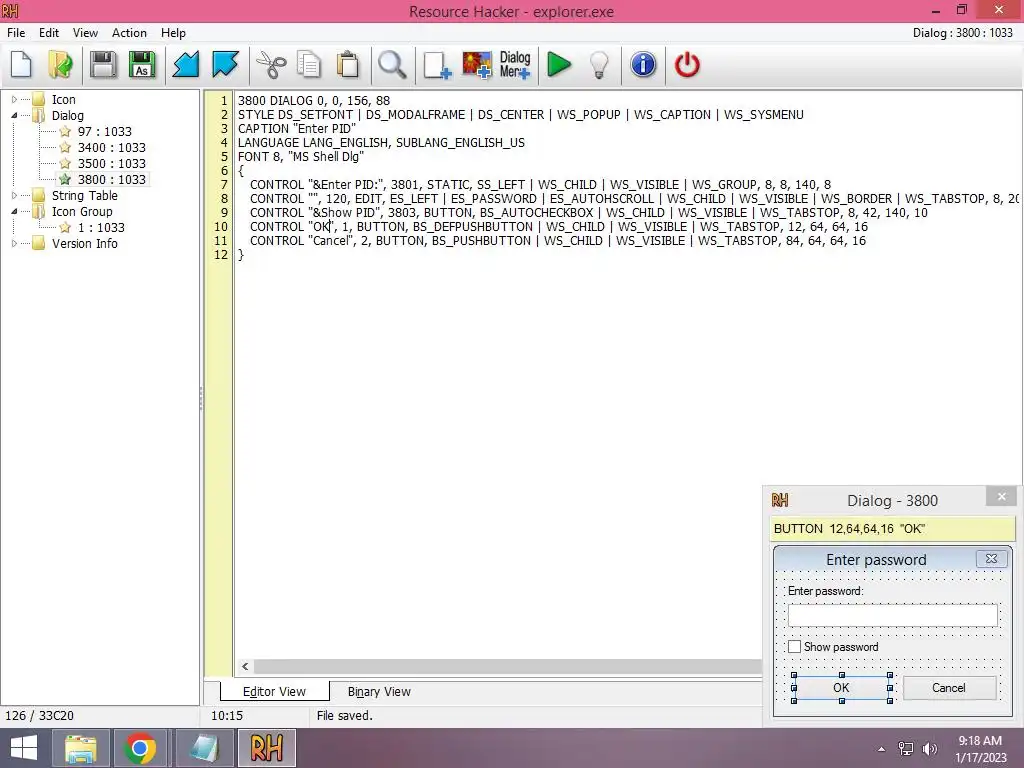The image size is (1024, 768).
Task: Click the light bulb icon
Action: click(599, 65)
